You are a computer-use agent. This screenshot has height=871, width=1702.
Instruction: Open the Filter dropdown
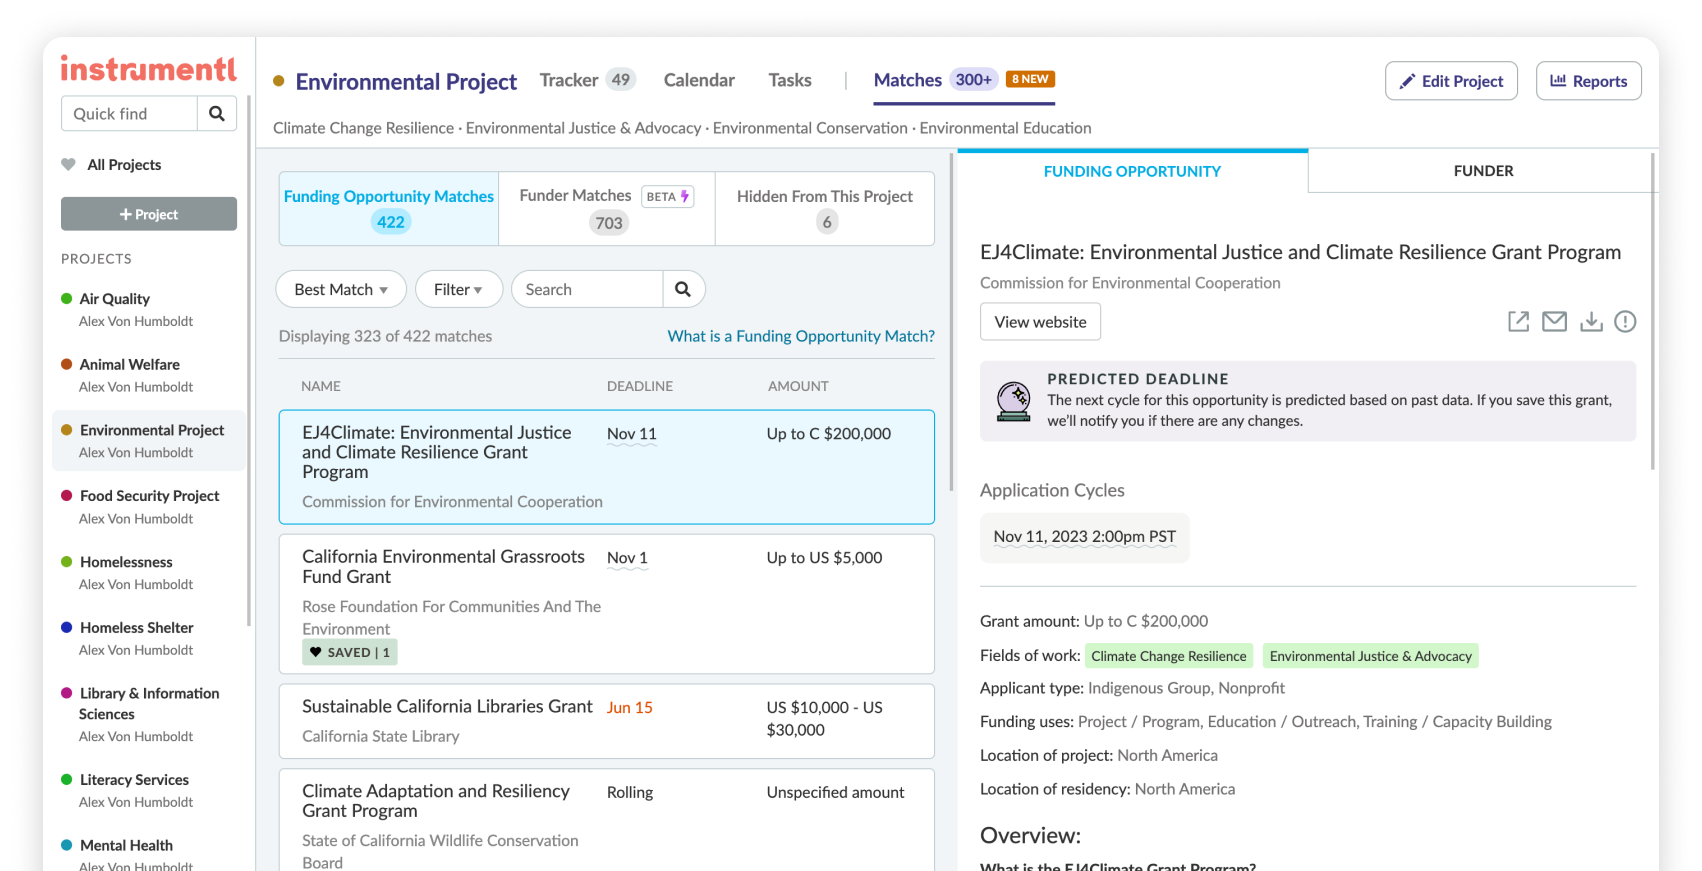tap(458, 289)
